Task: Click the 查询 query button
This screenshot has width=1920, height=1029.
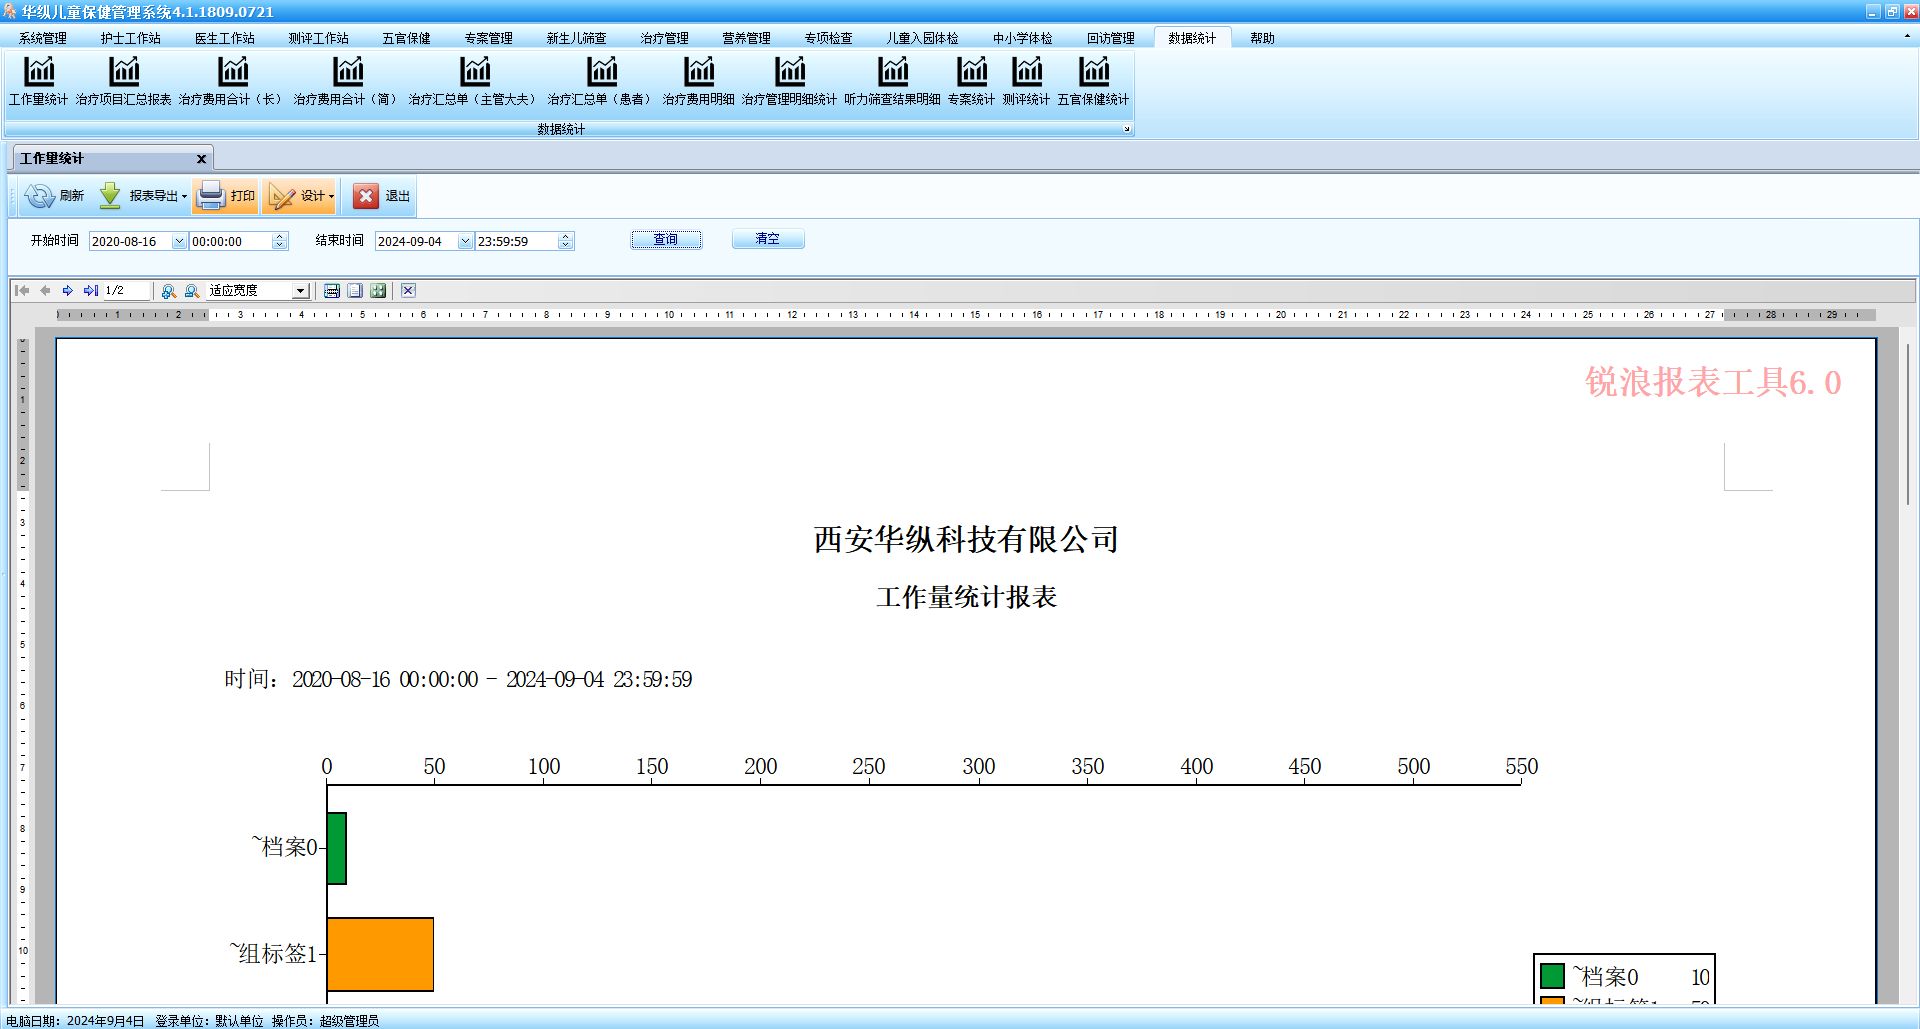Action: pyautogui.click(x=666, y=240)
